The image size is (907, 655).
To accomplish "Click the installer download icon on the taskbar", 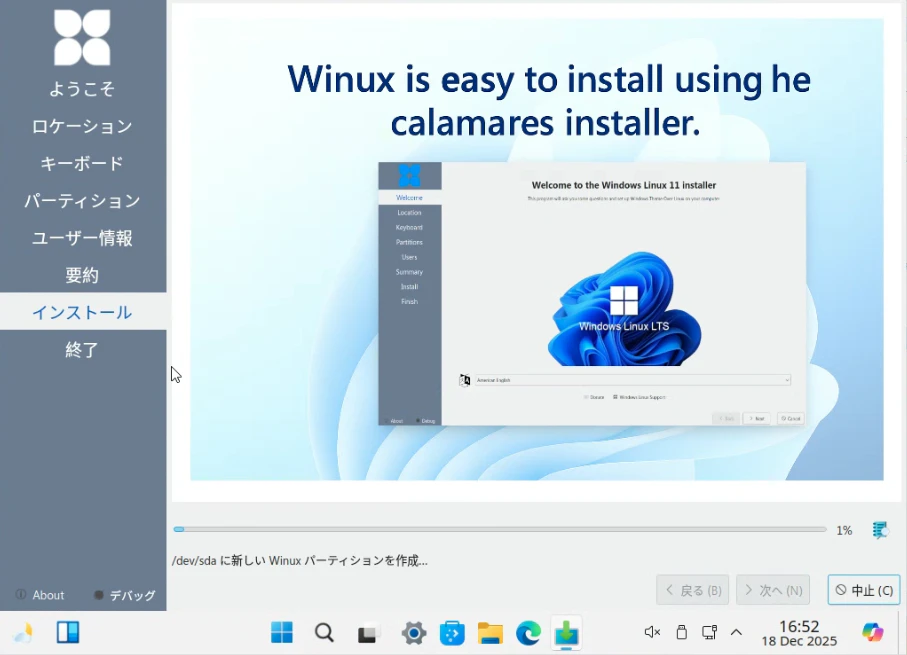I will click(566, 632).
